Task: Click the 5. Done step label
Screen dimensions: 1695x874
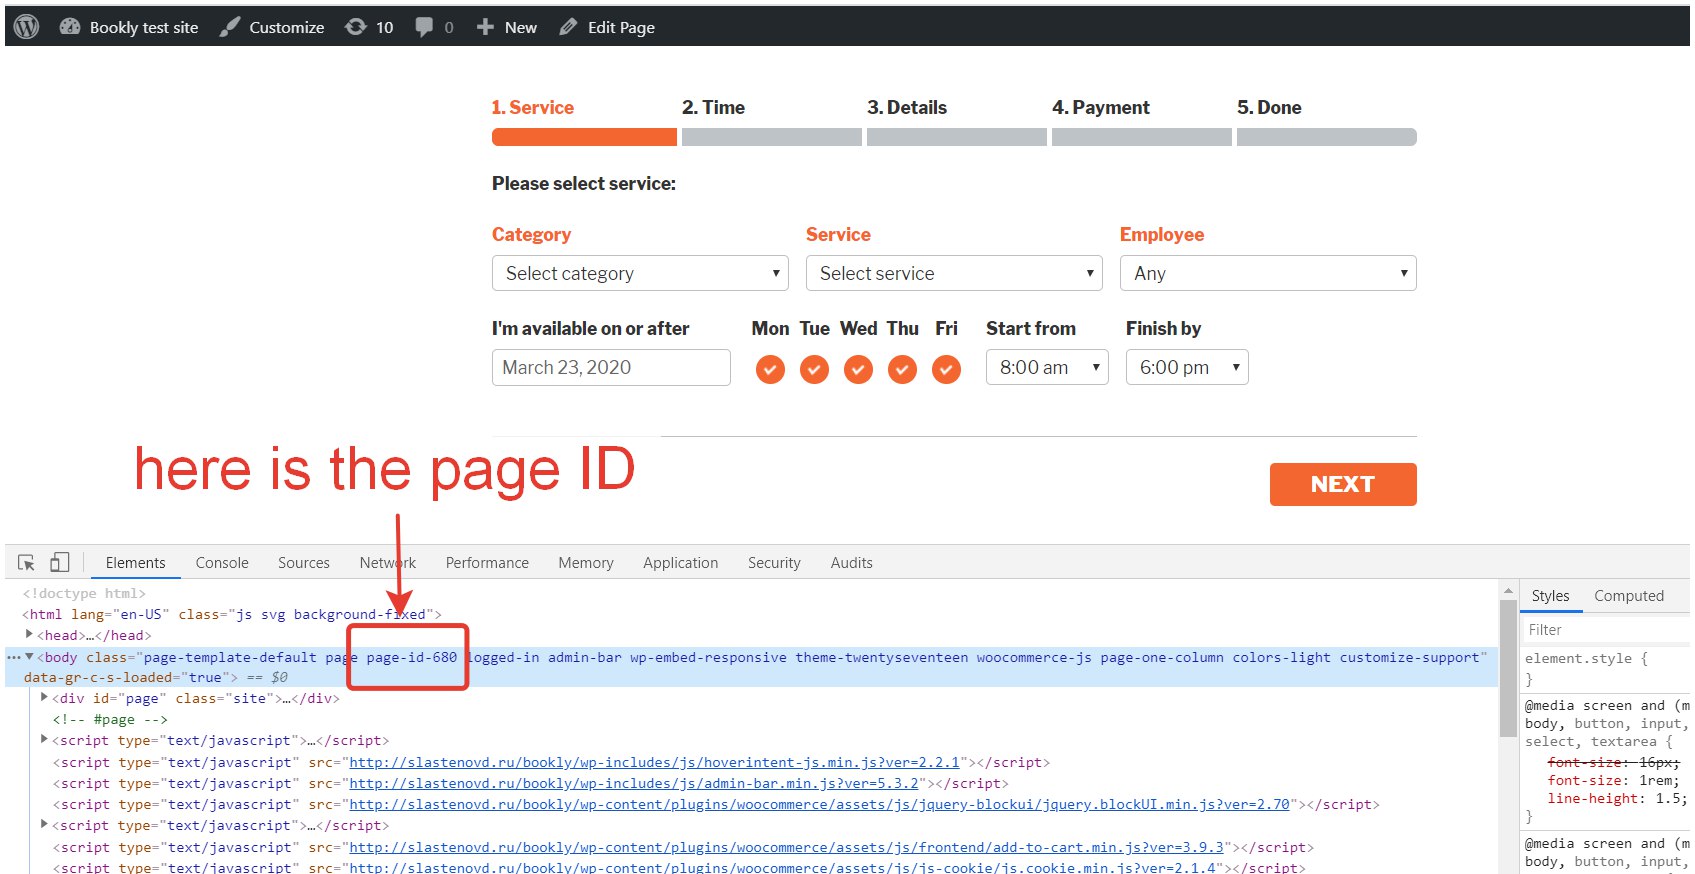Action: point(1269,107)
